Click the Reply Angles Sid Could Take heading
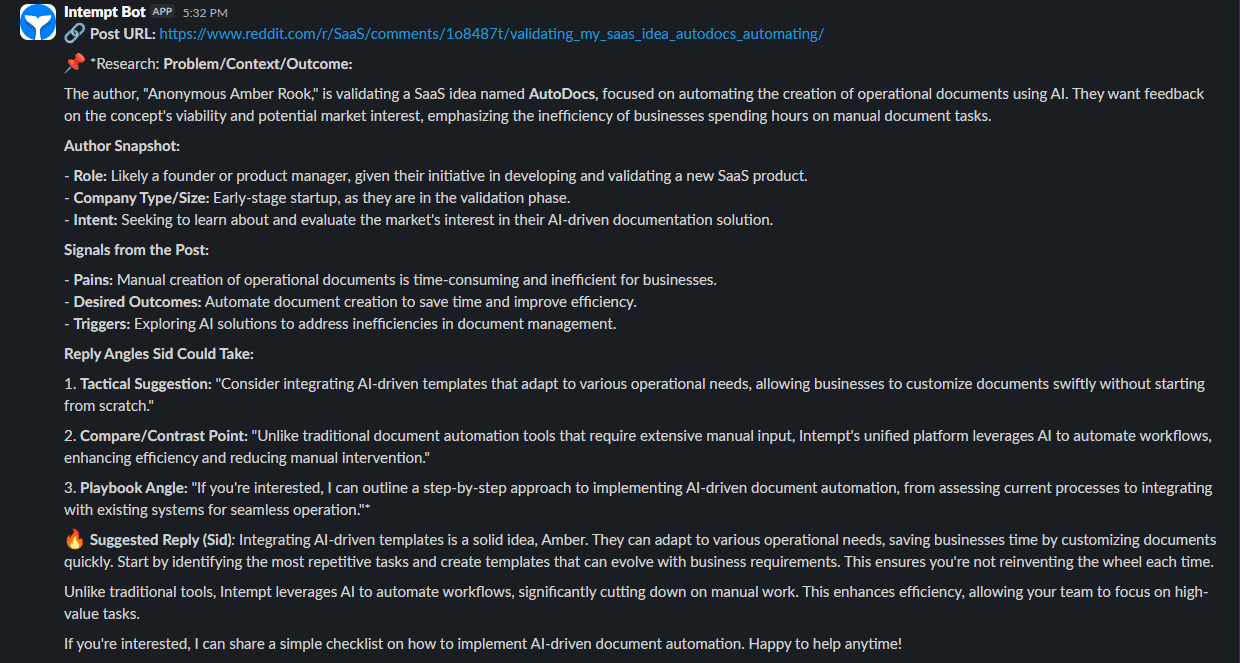The width and height of the screenshot is (1240, 663). click(x=159, y=354)
